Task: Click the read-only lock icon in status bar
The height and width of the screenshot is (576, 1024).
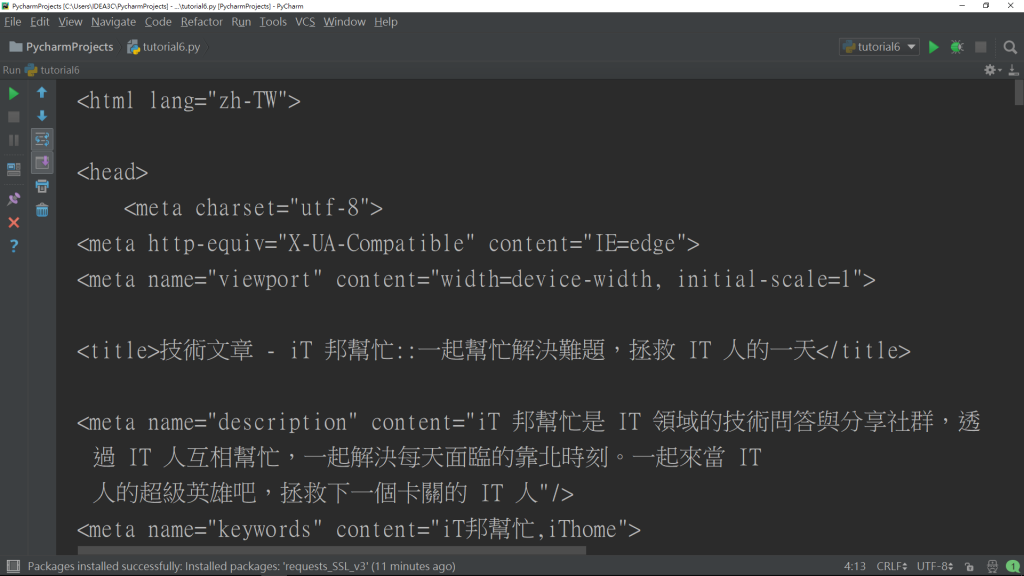Action: [969, 566]
